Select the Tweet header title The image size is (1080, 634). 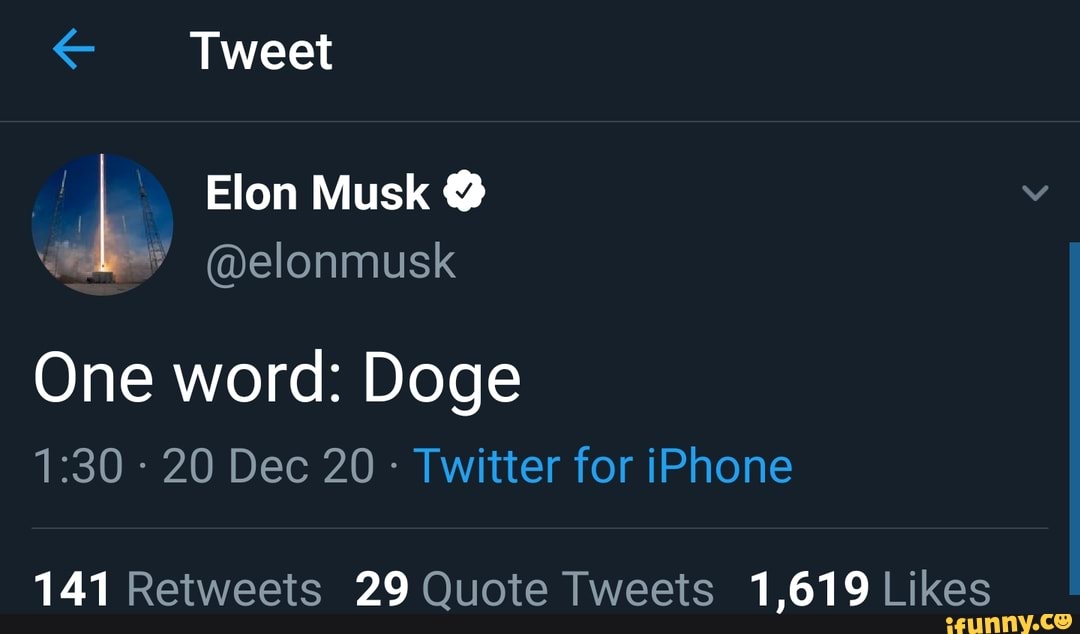261,49
